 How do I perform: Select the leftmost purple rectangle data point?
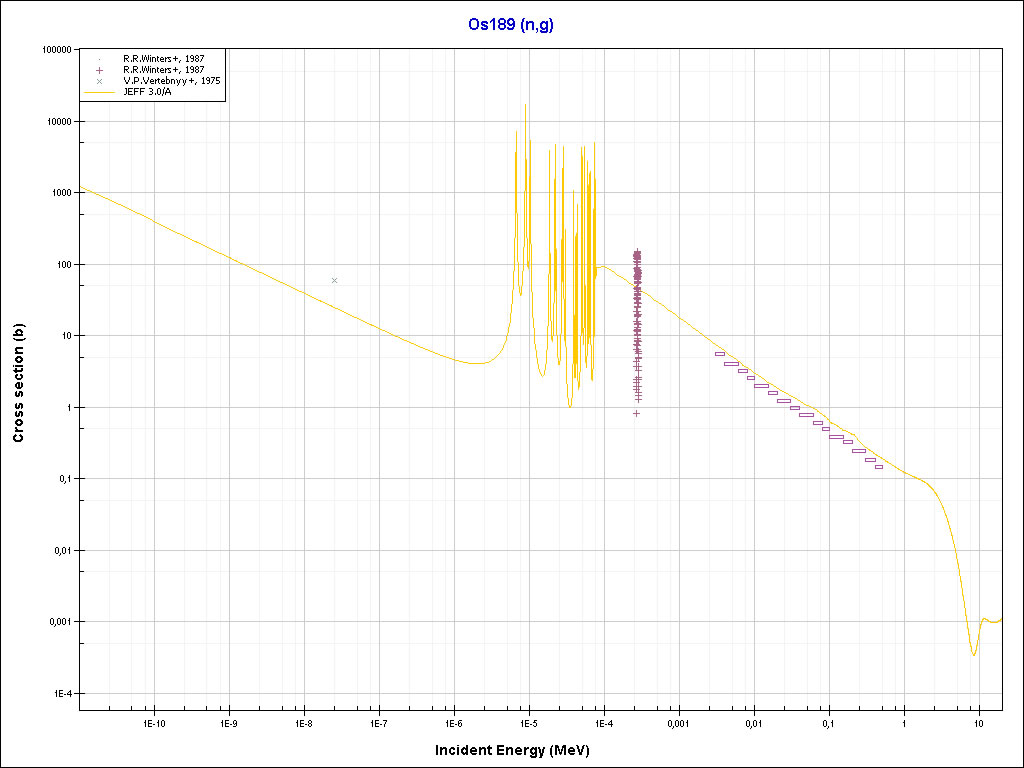[719, 354]
